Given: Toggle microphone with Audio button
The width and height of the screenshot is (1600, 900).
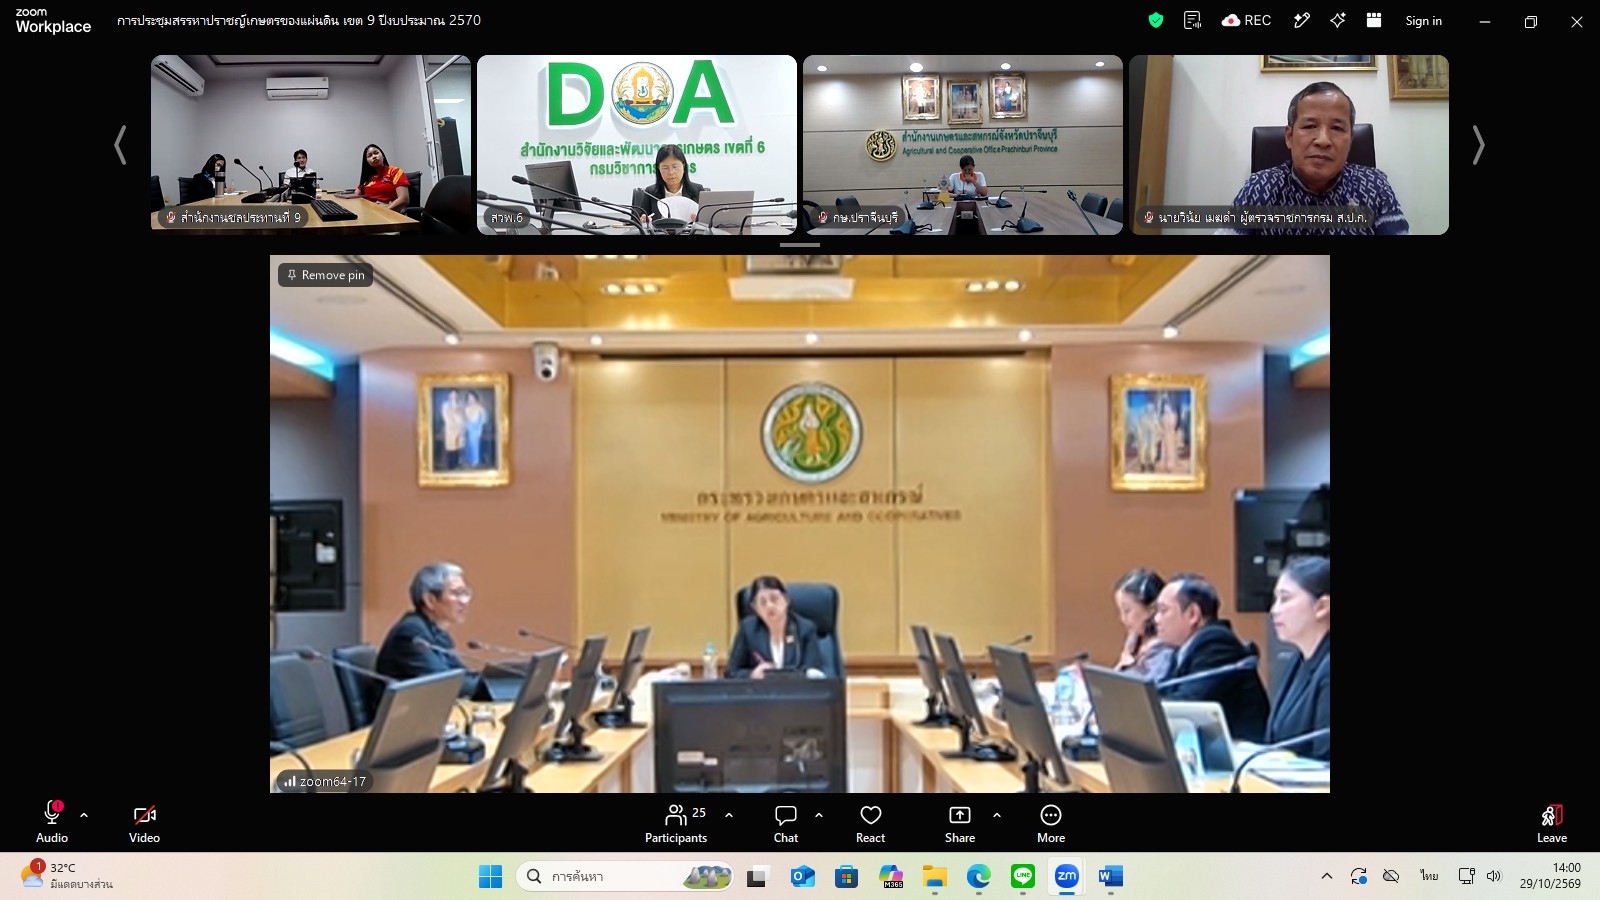Looking at the screenshot, I should [x=52, y=823].
